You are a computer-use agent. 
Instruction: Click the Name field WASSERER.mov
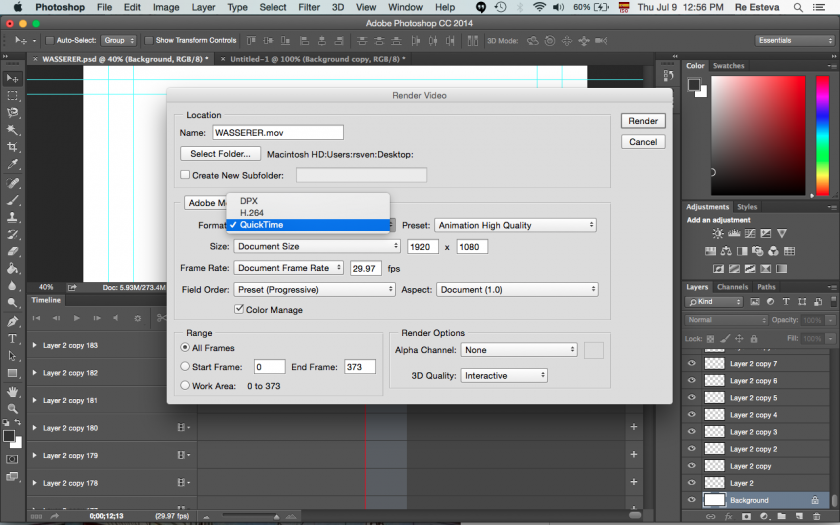pos(278,132)
